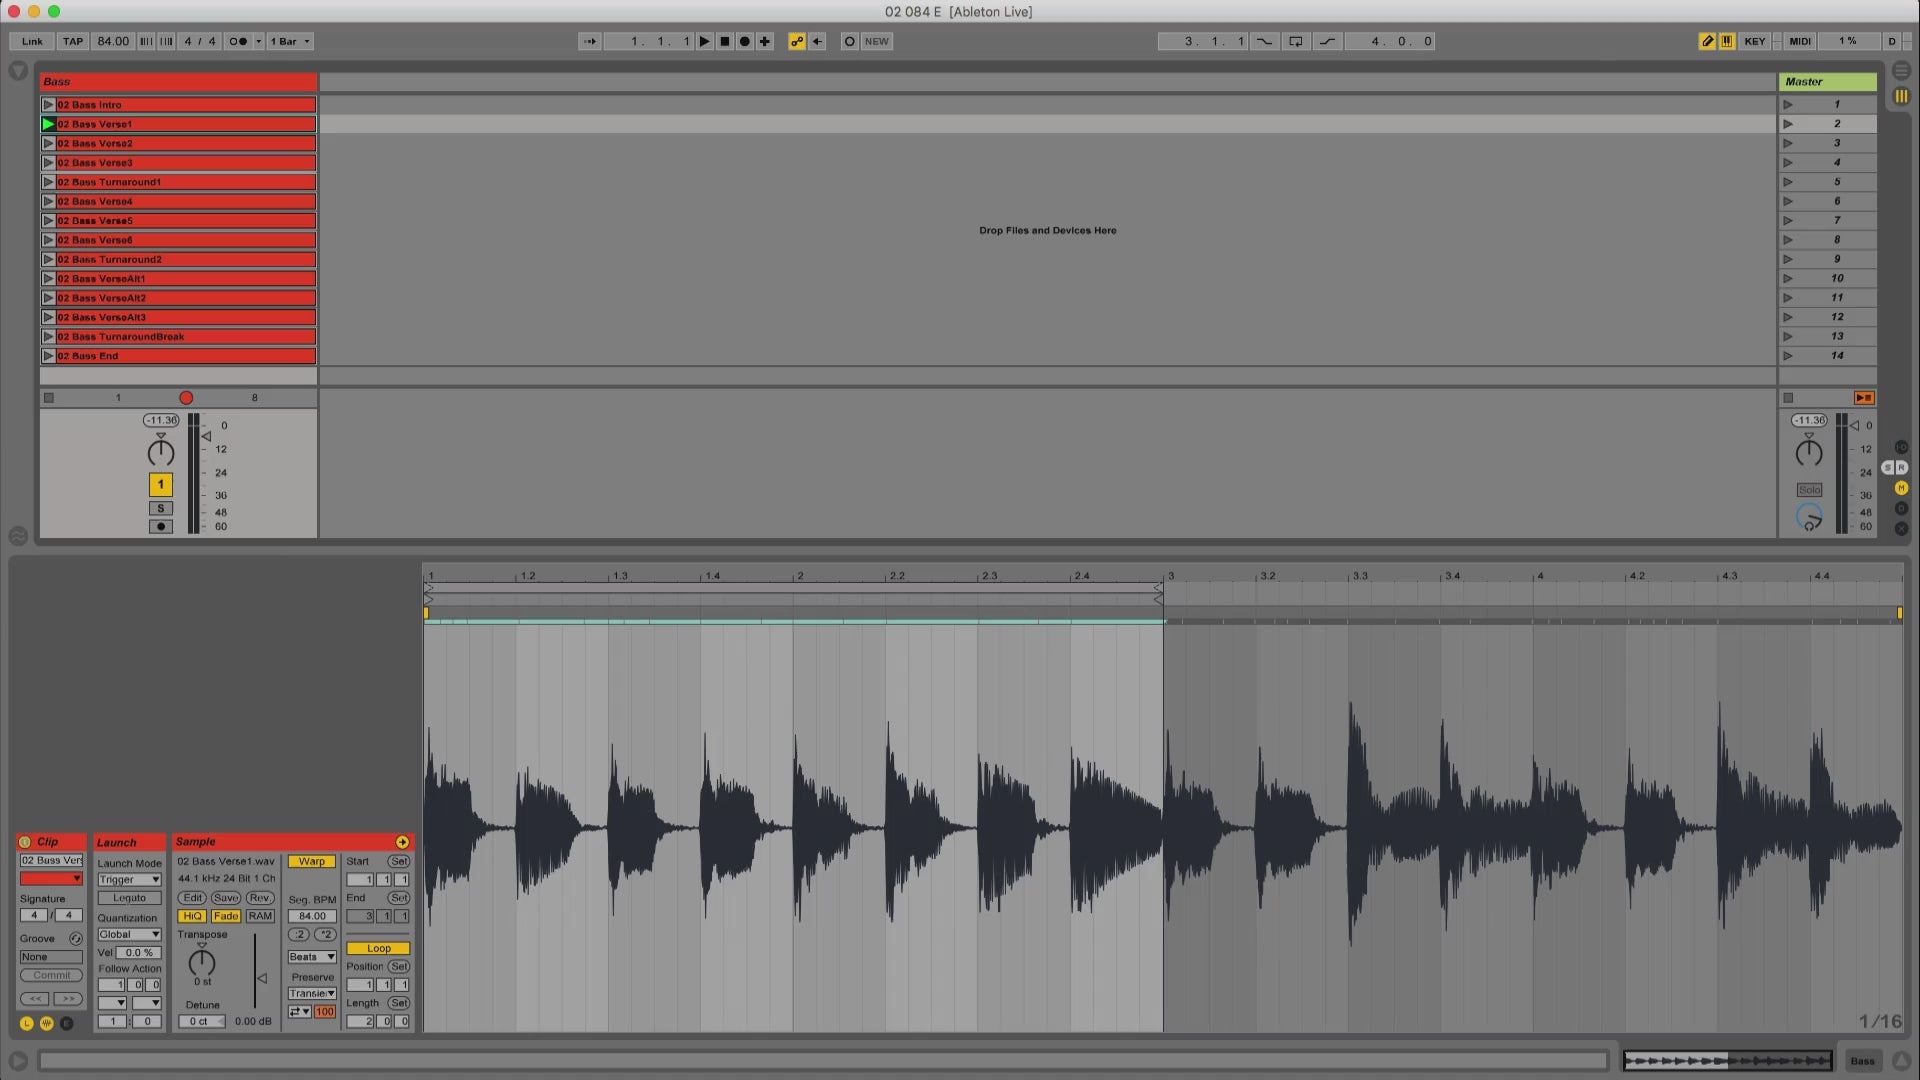Open the Launch Mode Trigger dropdown
Screen dimensions: 1920x1080
click(x=129, y=880)
